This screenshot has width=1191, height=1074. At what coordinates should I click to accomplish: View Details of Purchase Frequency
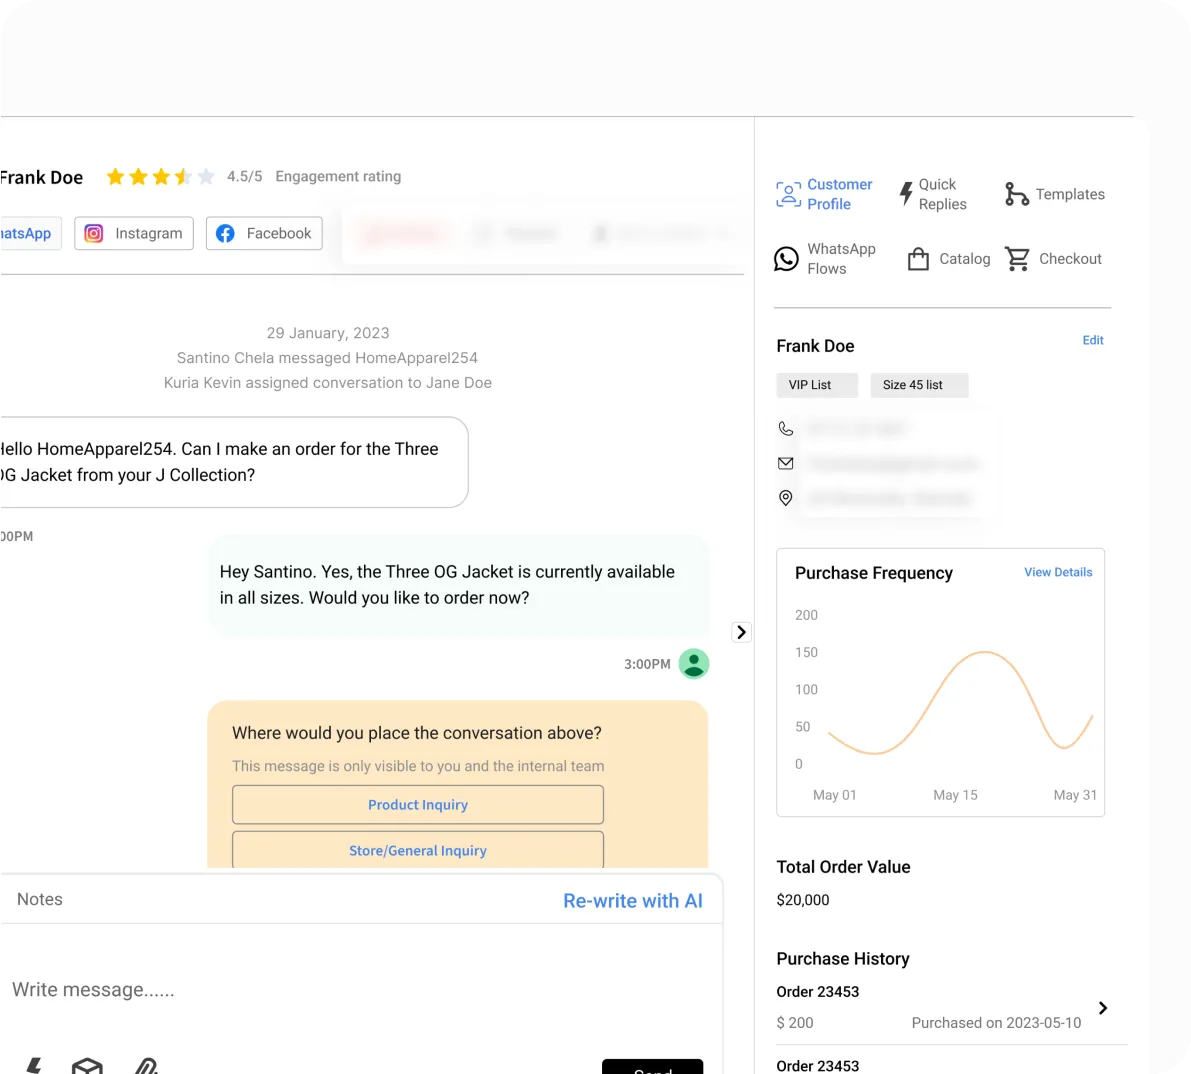(1058, 572)
